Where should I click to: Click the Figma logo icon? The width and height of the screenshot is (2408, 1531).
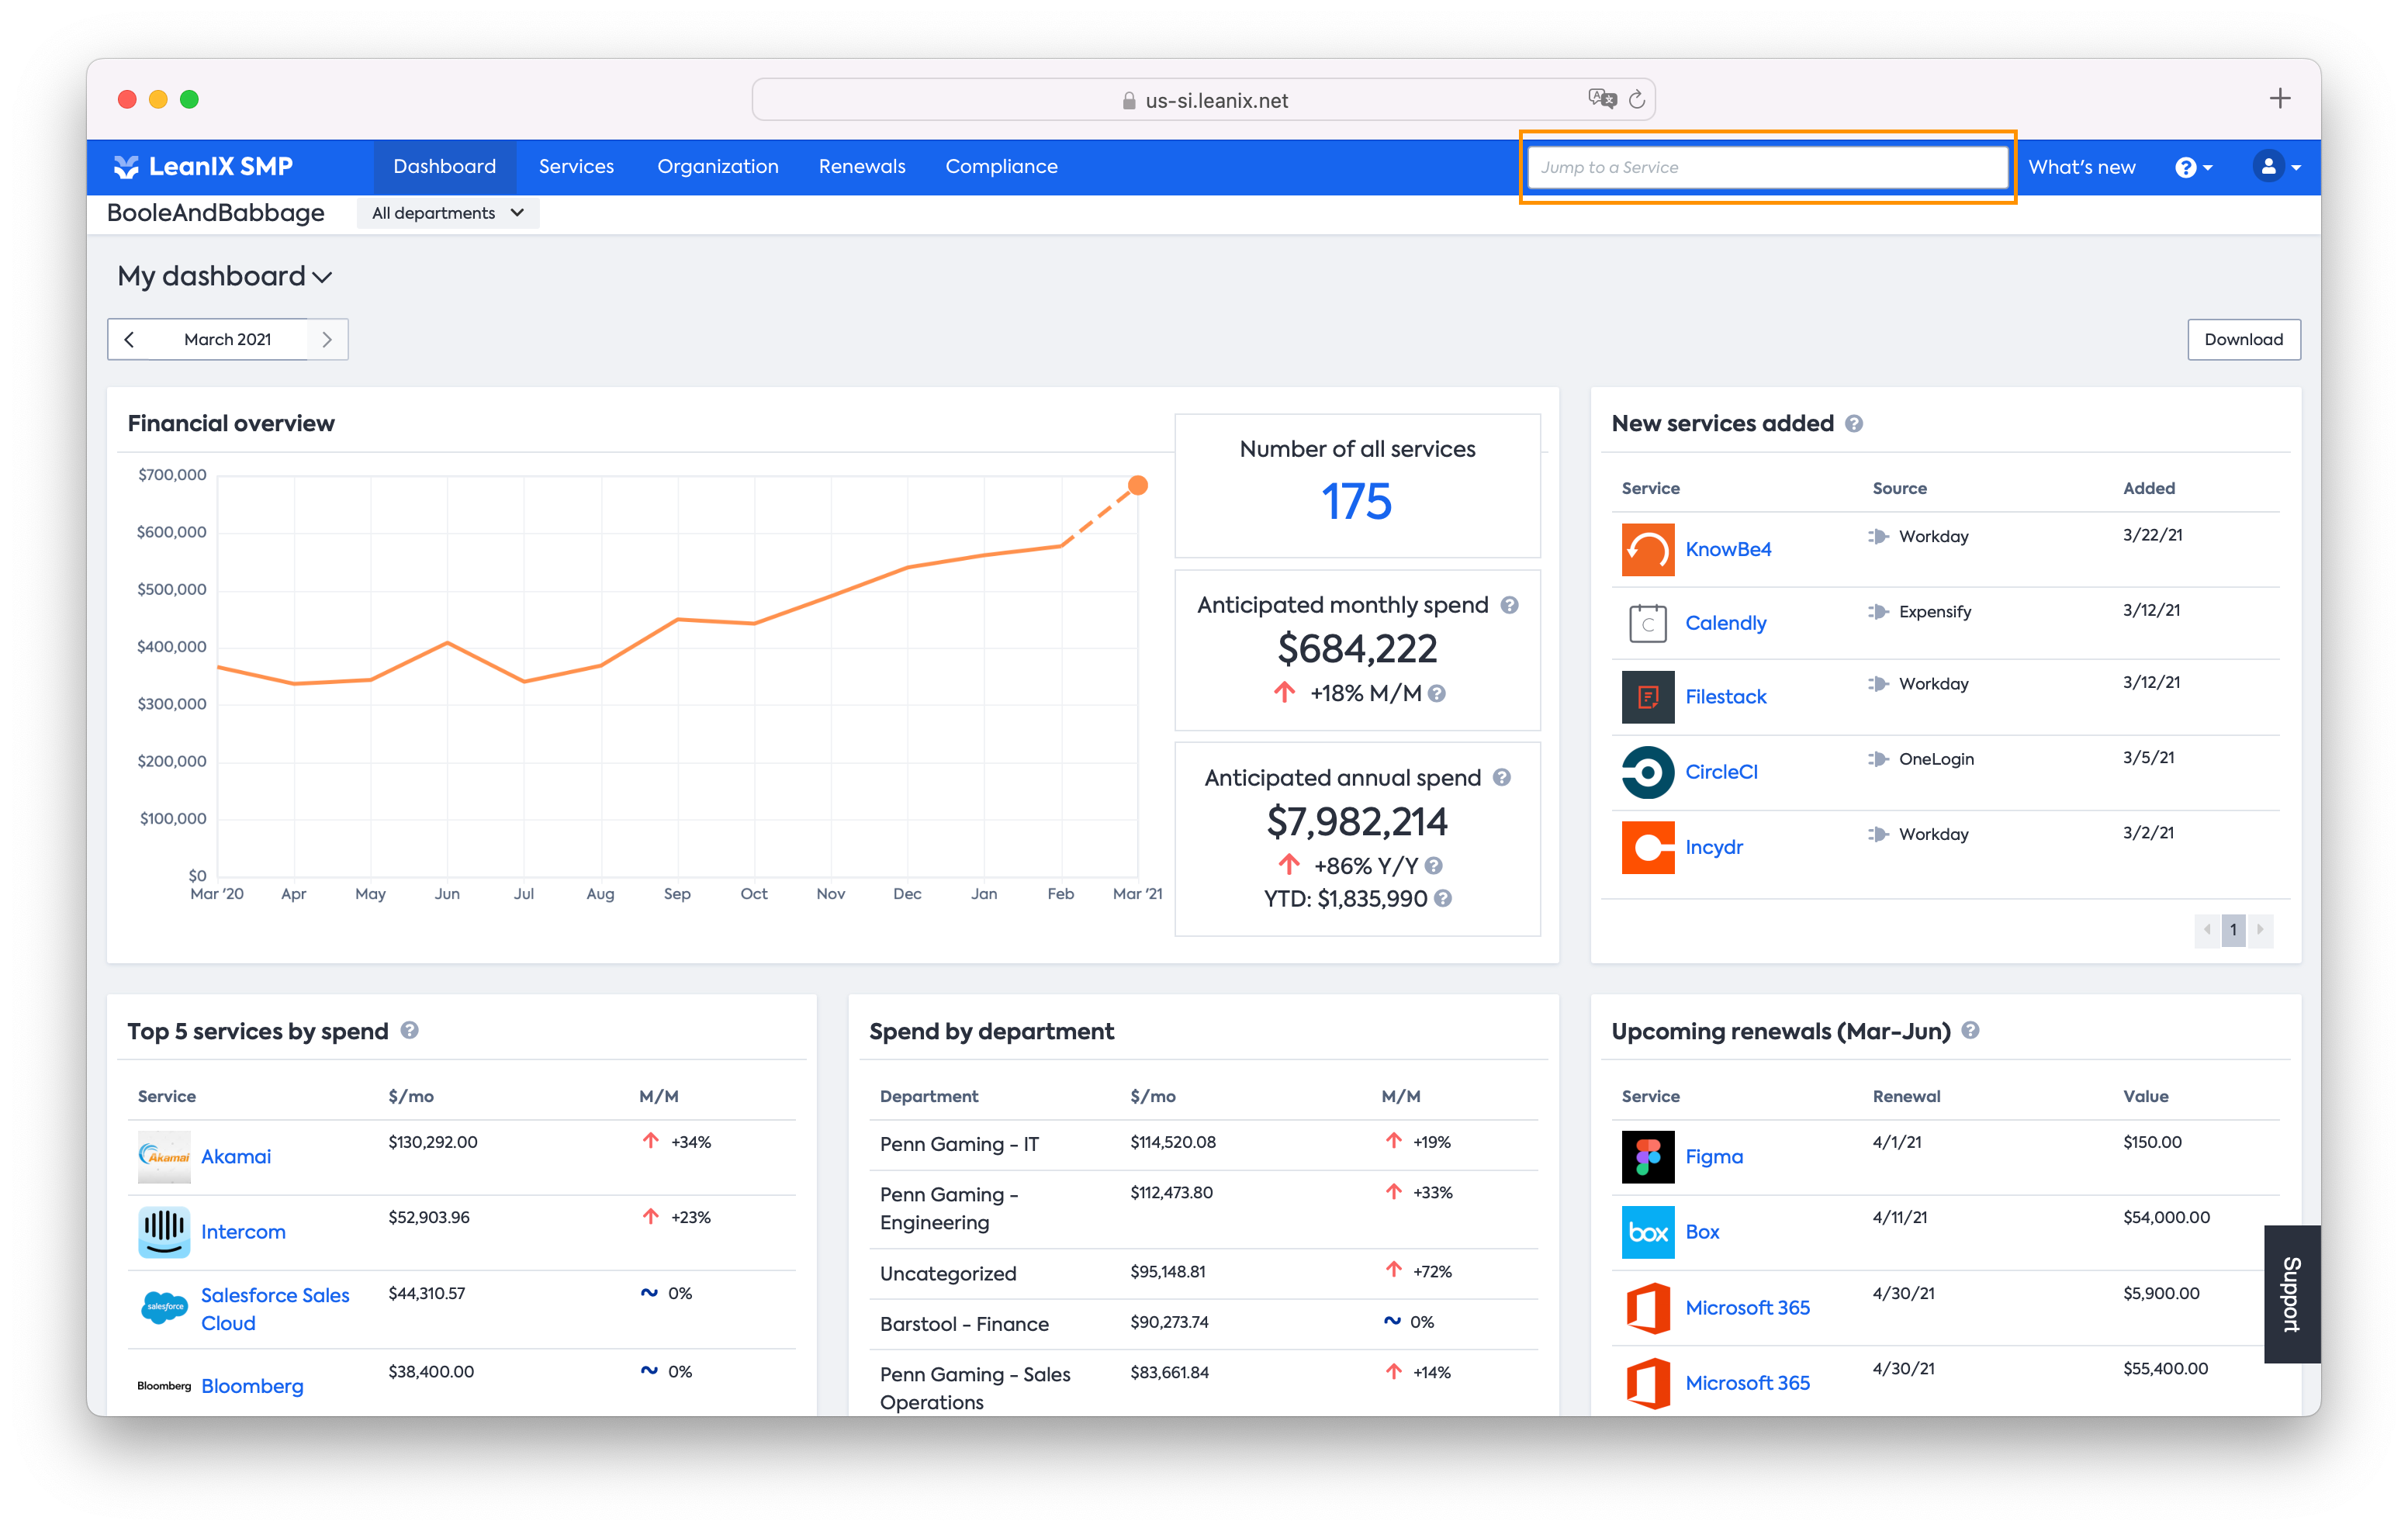pyautogui.click(x=1647, y=1157)
